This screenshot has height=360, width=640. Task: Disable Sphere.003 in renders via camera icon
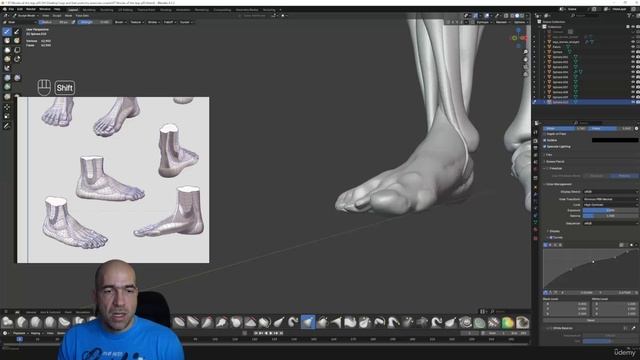click(x=638, y=67)
